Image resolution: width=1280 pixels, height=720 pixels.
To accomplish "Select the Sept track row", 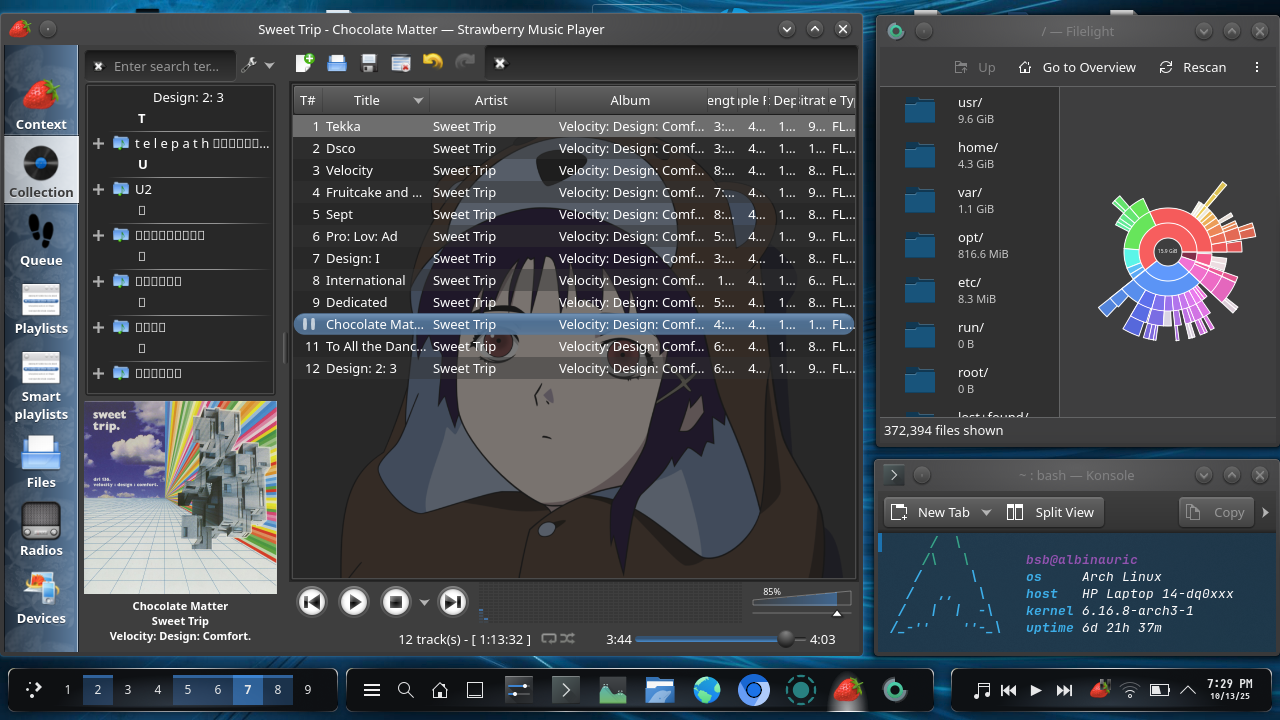I will pos(574,214).
